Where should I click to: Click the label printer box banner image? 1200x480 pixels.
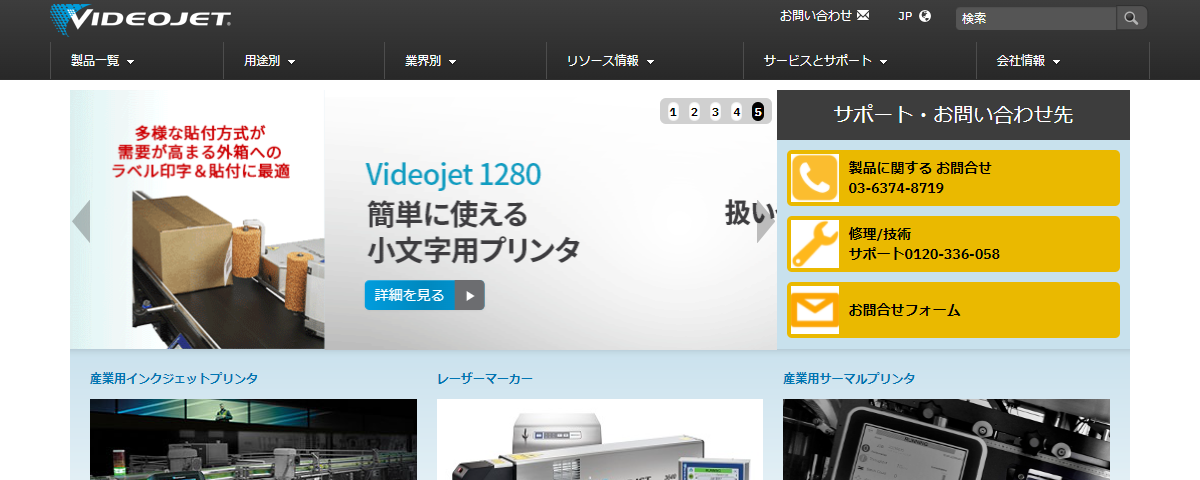[x=198, y=220]
